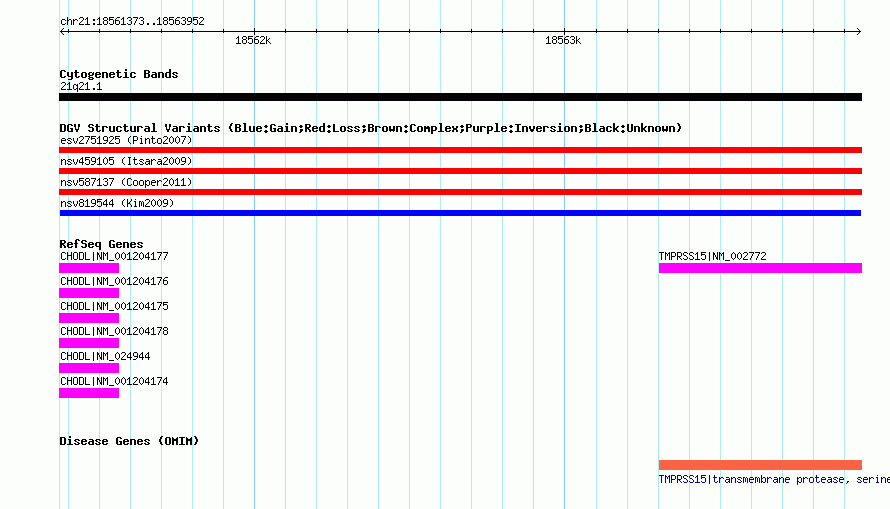Click the red bar under nsv587137
Screen dimensions: 890x509
coord(460,192)
